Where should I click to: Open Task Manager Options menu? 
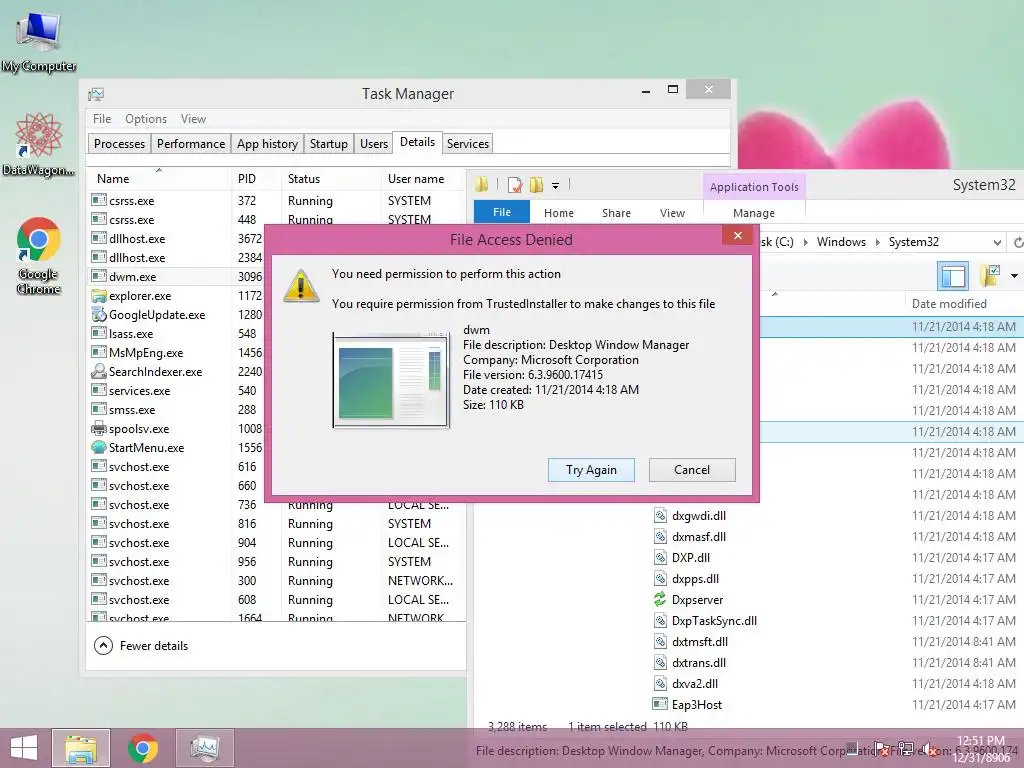(146, 119)
